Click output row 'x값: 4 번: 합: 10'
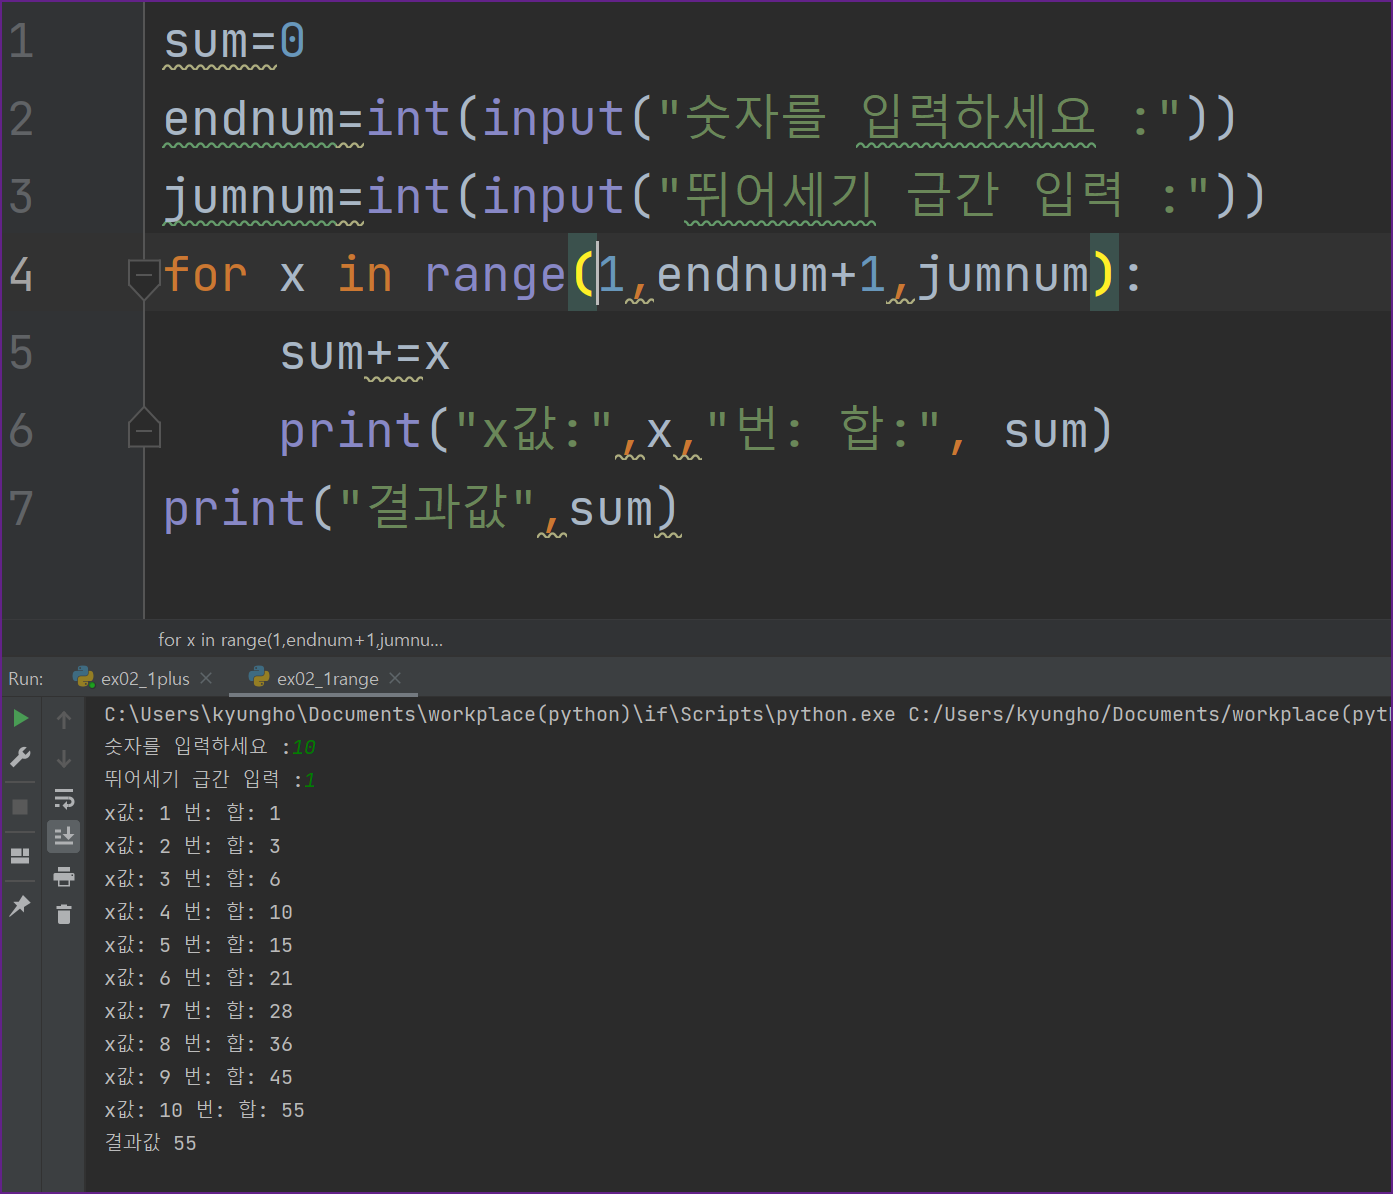 point(198,912)
